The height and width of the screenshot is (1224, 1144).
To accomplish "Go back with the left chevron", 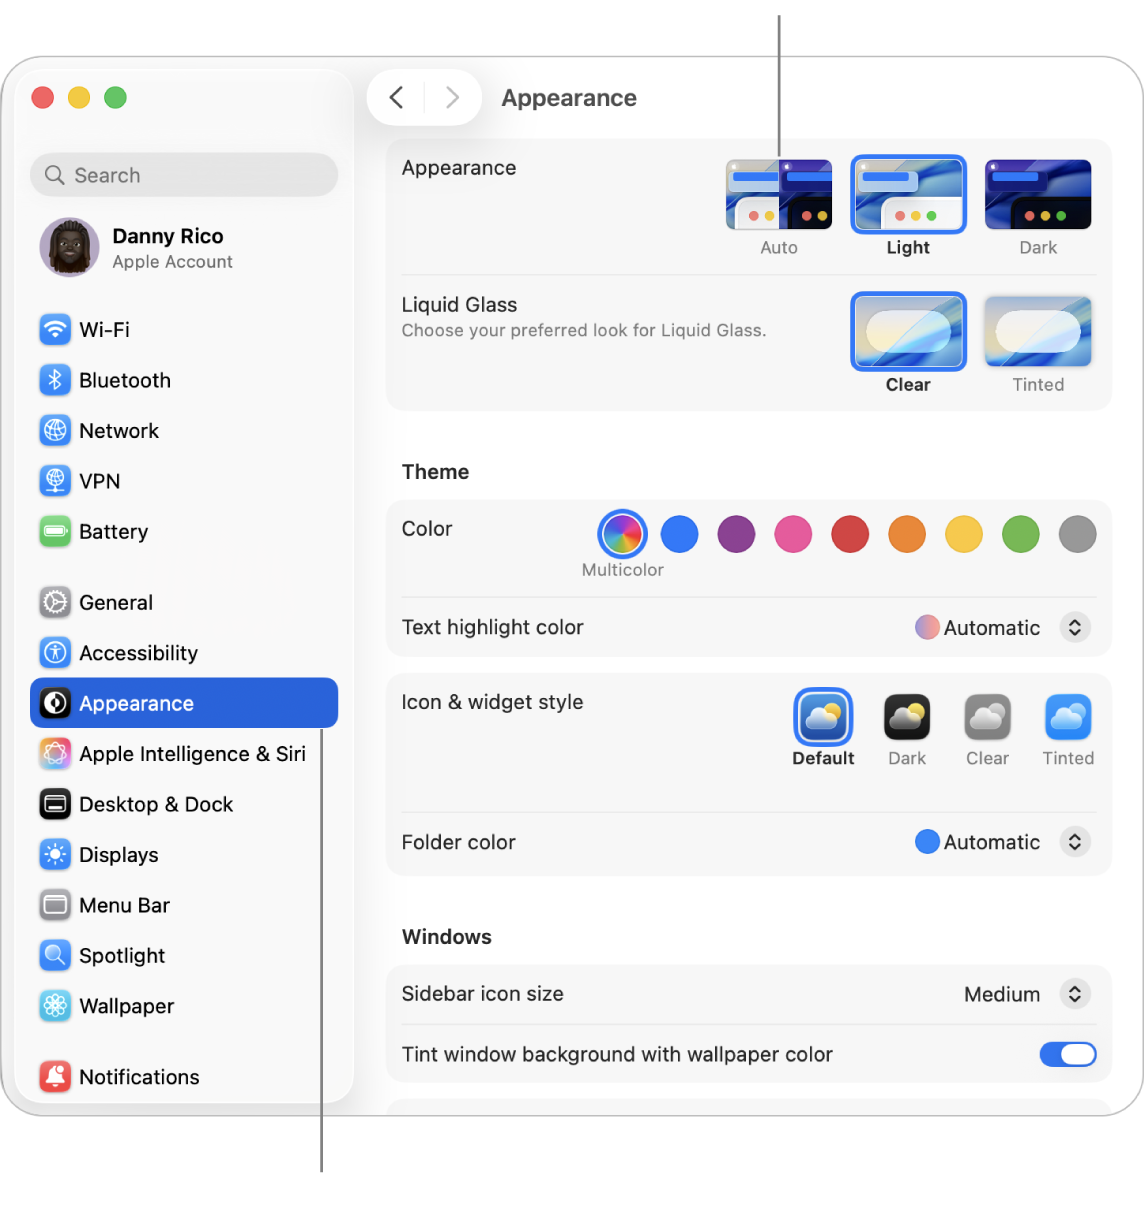I will pyautogui.click(x=397, y=97).
